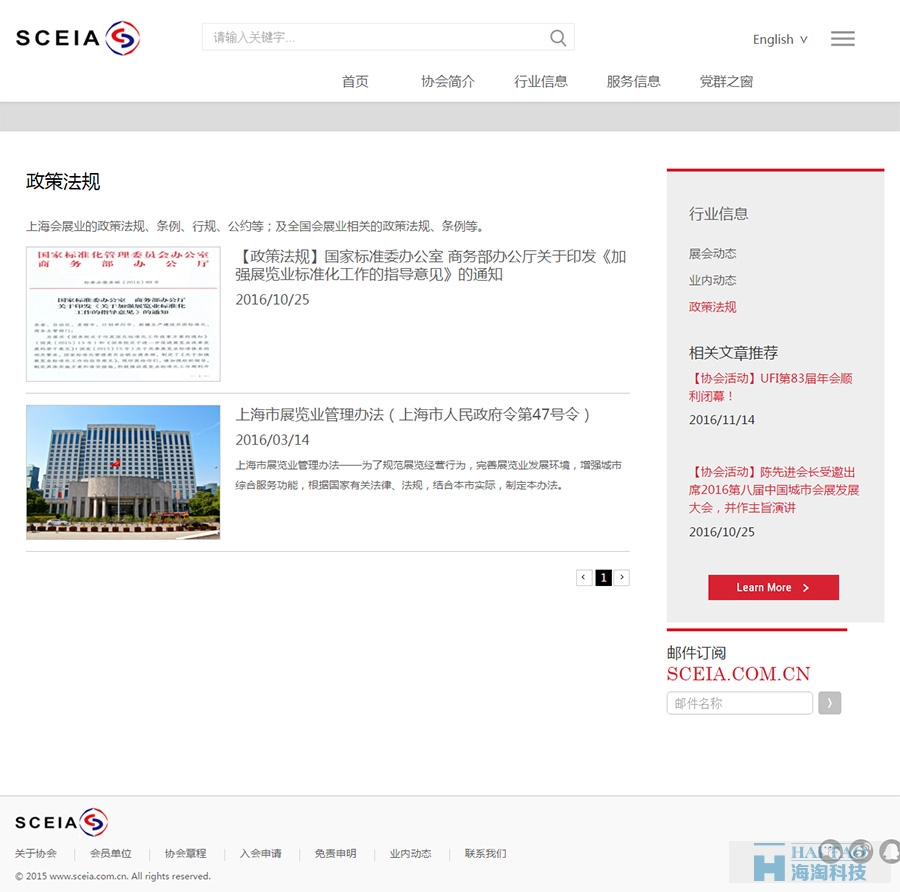Click the 邮件名称 email input field
The image size is (900, 892).
pyautogui.click(x=739, y=703)
